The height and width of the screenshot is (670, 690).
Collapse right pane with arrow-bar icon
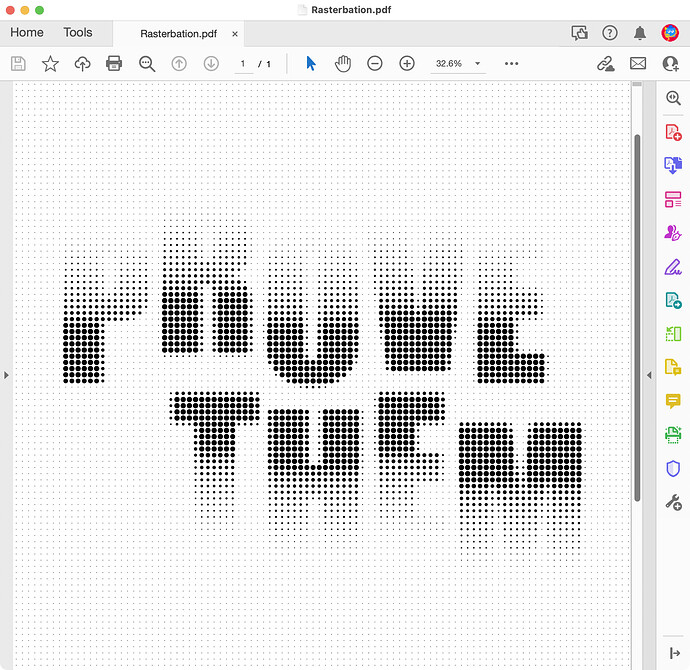(x=675, y=653)
